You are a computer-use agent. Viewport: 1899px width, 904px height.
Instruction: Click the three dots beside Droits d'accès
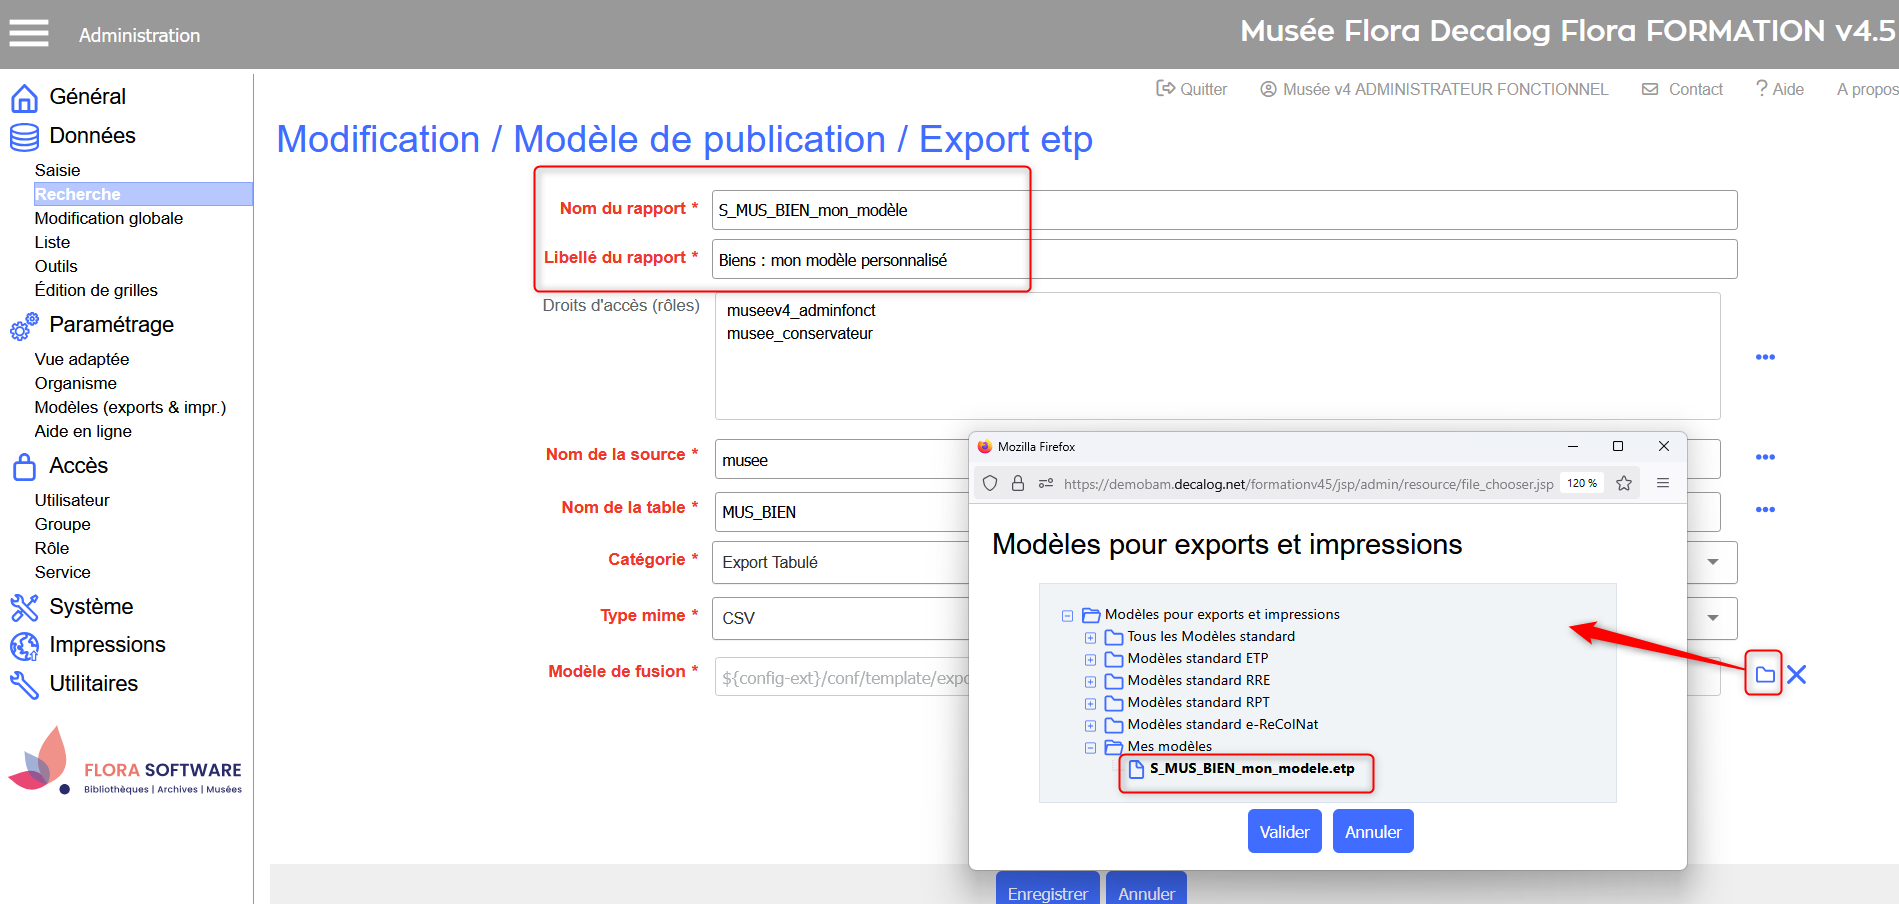point(1765,357)
